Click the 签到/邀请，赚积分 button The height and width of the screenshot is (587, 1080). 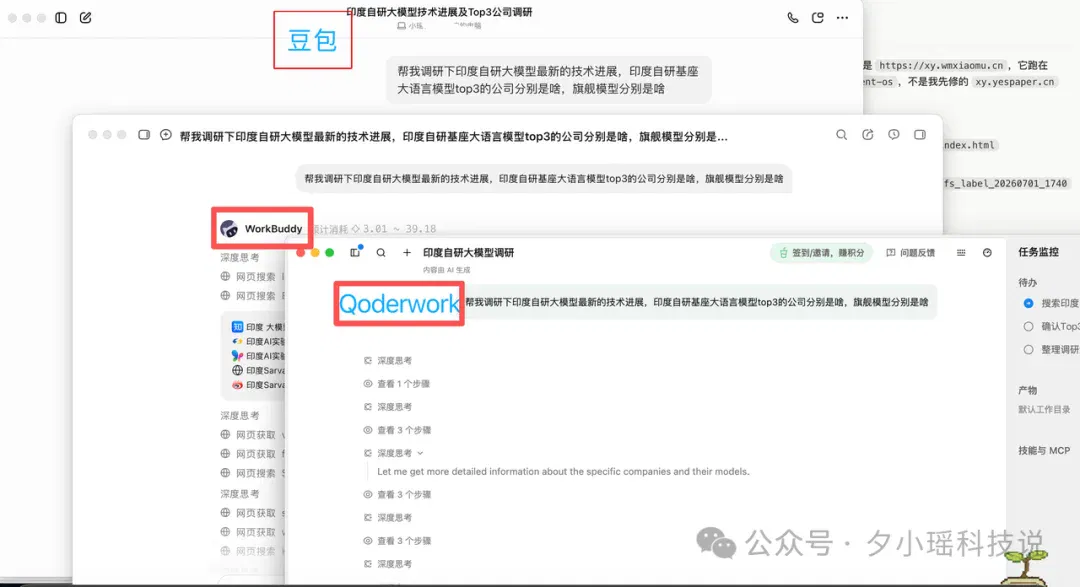(821, 253)
